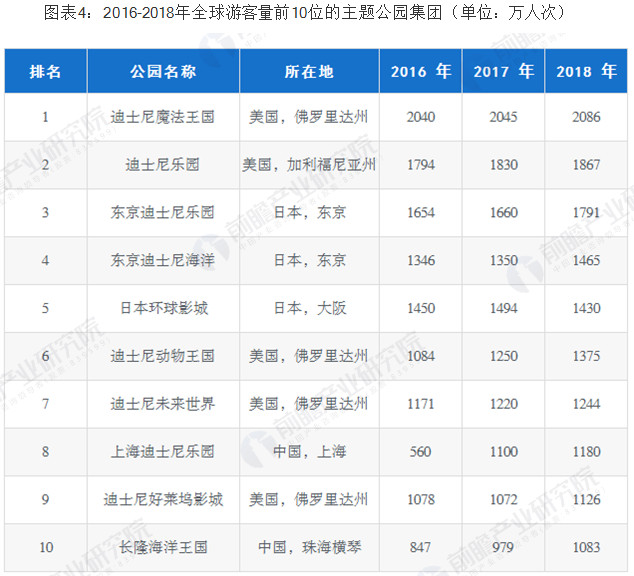The height and width of the screenshot is (576, 634).
Task: Select the 东京迪士尼乐园 park name cell
Action: pyautogui.click(x=163, y=213)
